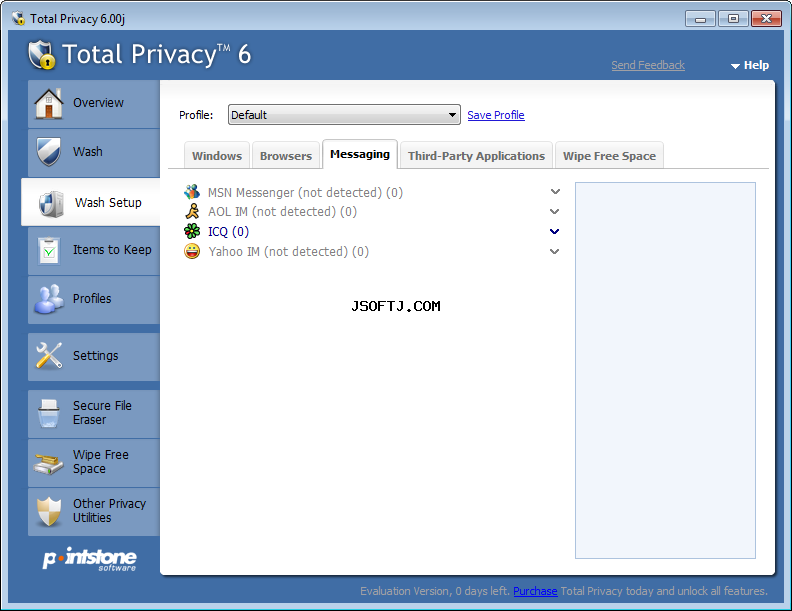The height and width of the screenshot is (611, 792).
Task: Open the Wash Setup label
Action: click(x=108, y=202)
